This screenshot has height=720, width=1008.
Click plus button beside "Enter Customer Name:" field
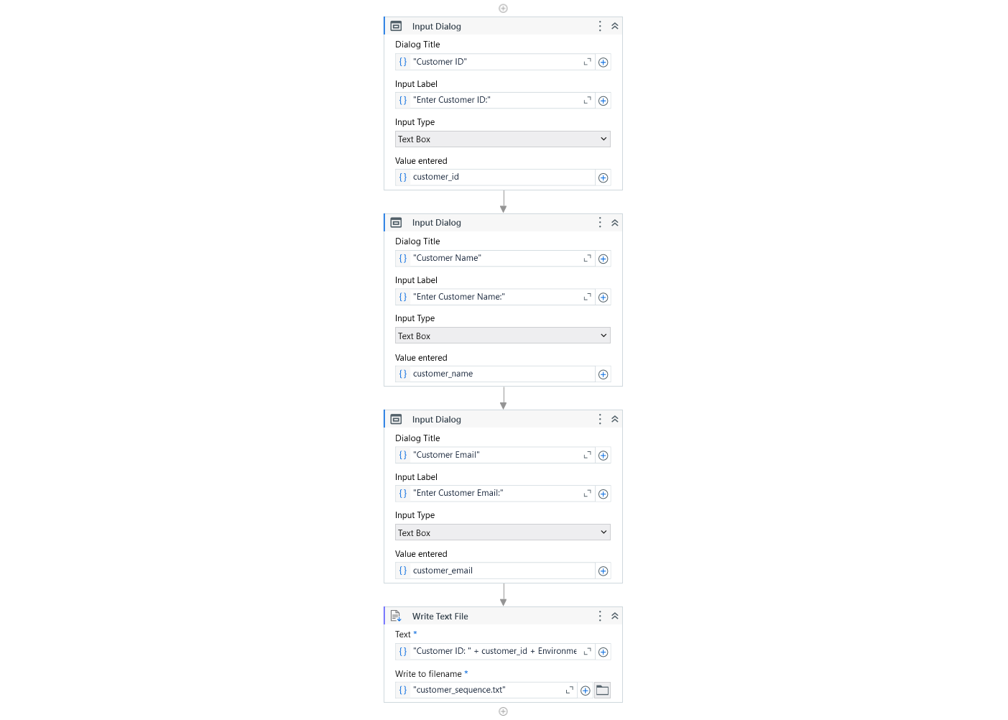603,297
